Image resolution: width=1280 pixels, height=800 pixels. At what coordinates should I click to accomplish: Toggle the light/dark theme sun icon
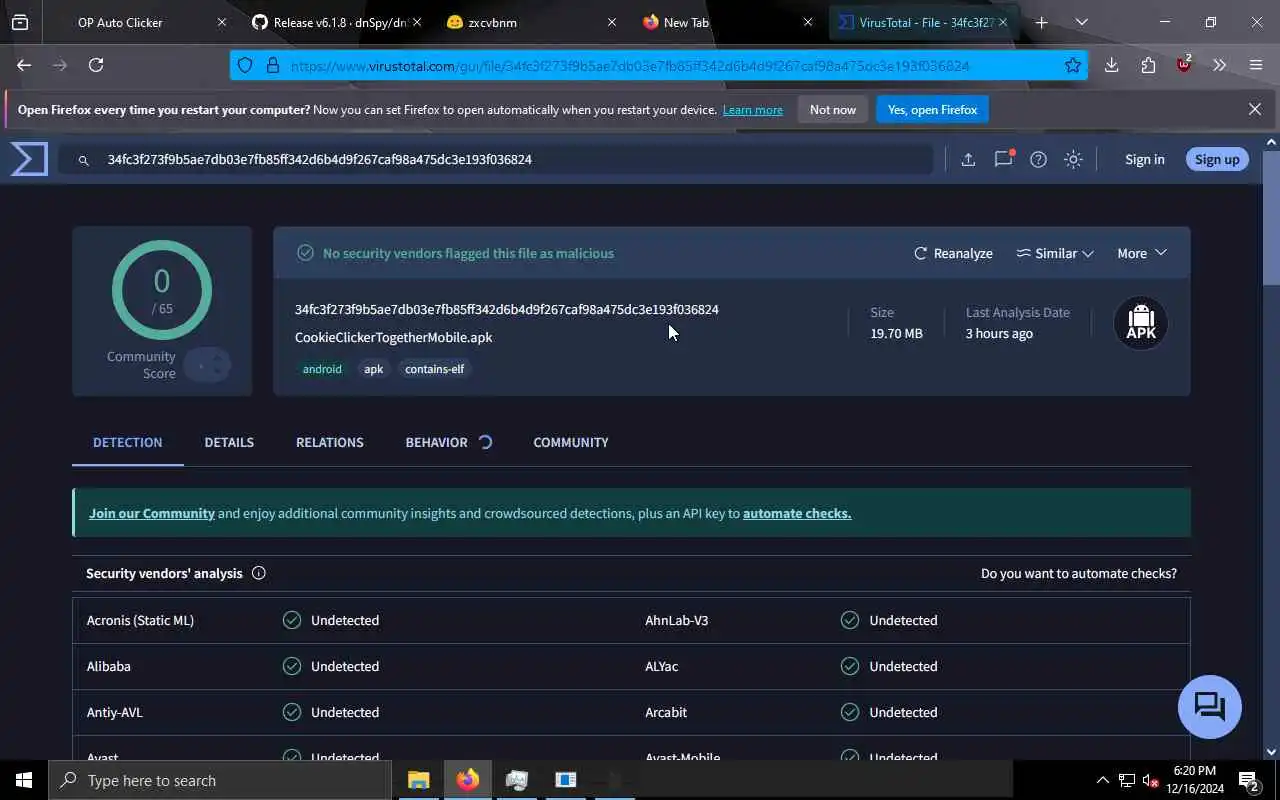coord(1073,159)
